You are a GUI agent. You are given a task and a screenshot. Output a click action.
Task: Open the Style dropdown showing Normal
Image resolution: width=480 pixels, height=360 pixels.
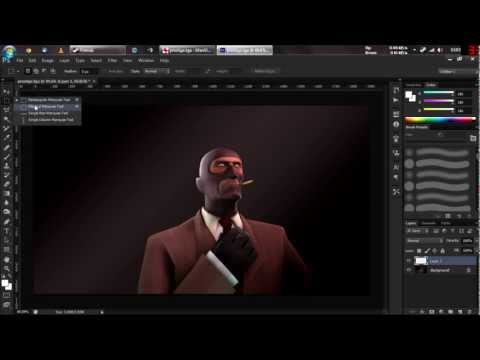[156, 71]
